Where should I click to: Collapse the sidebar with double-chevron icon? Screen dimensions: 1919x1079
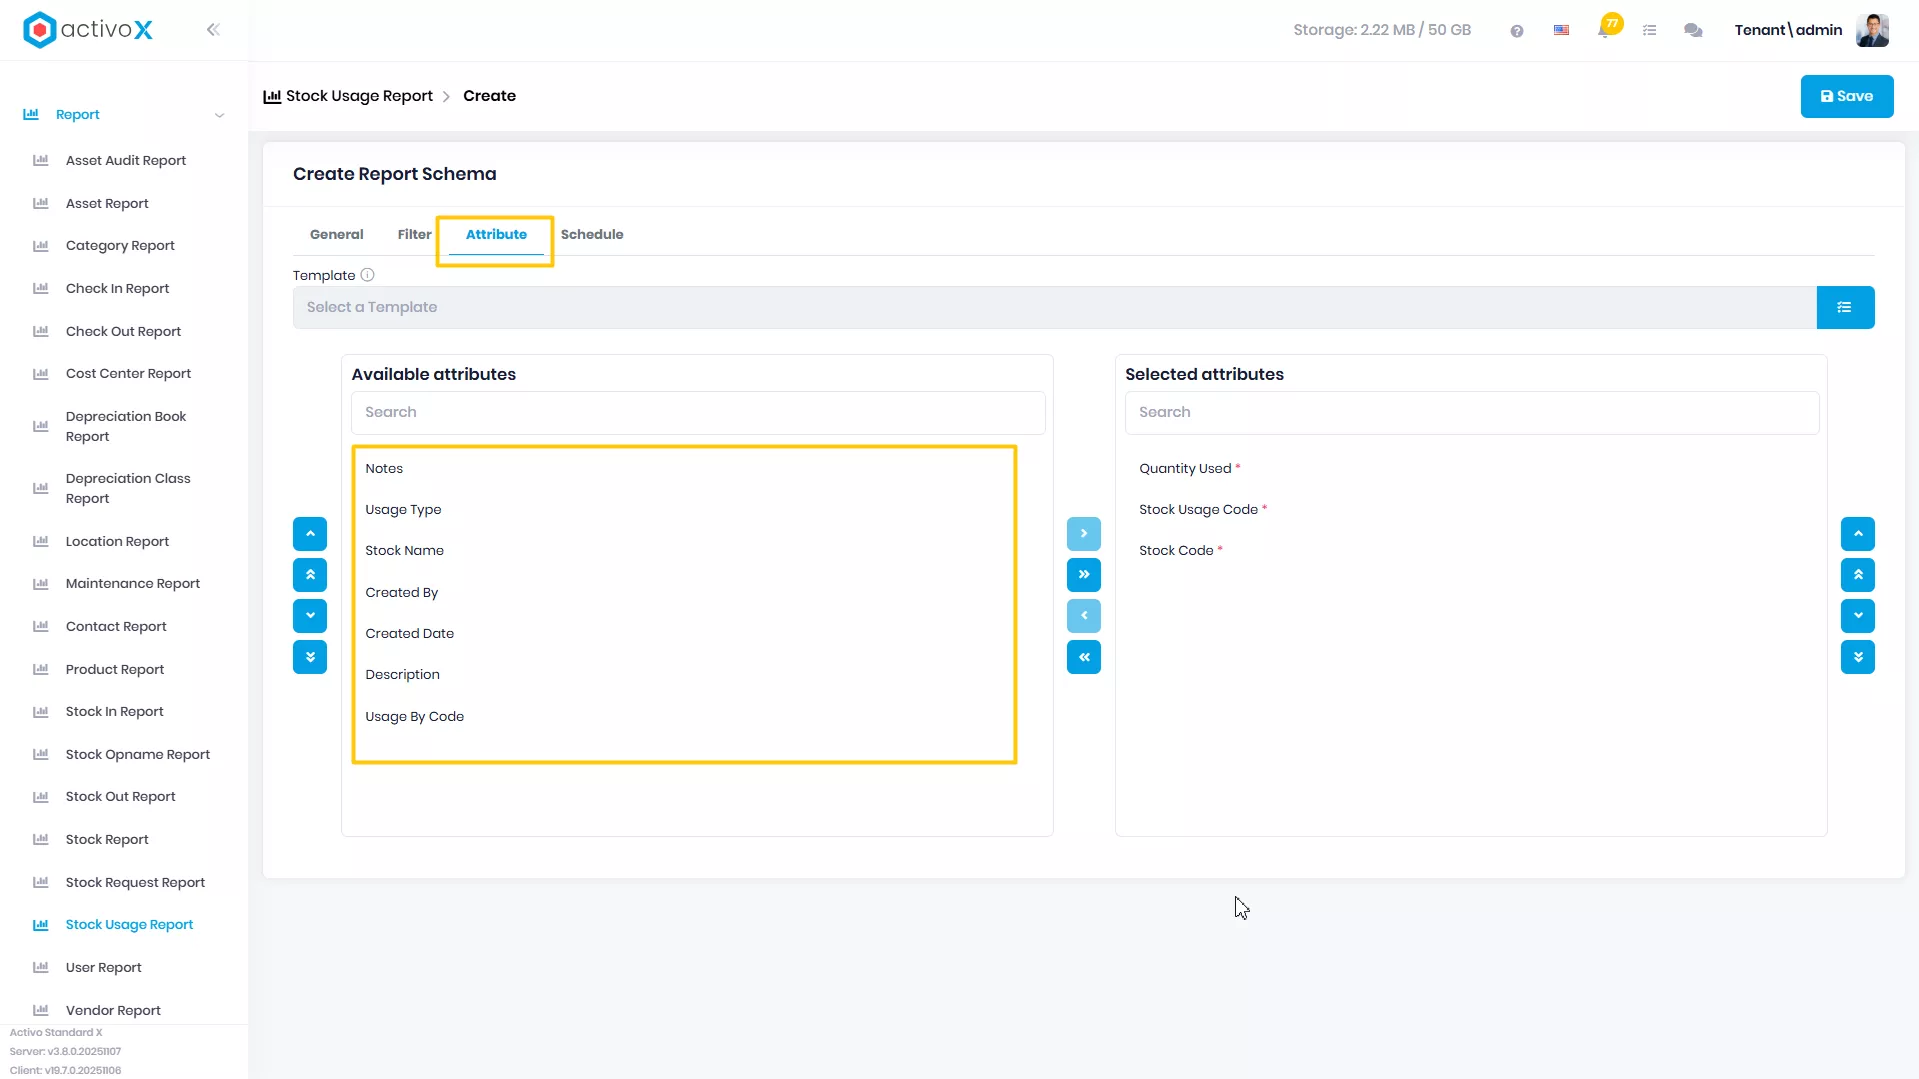(213, 30)
